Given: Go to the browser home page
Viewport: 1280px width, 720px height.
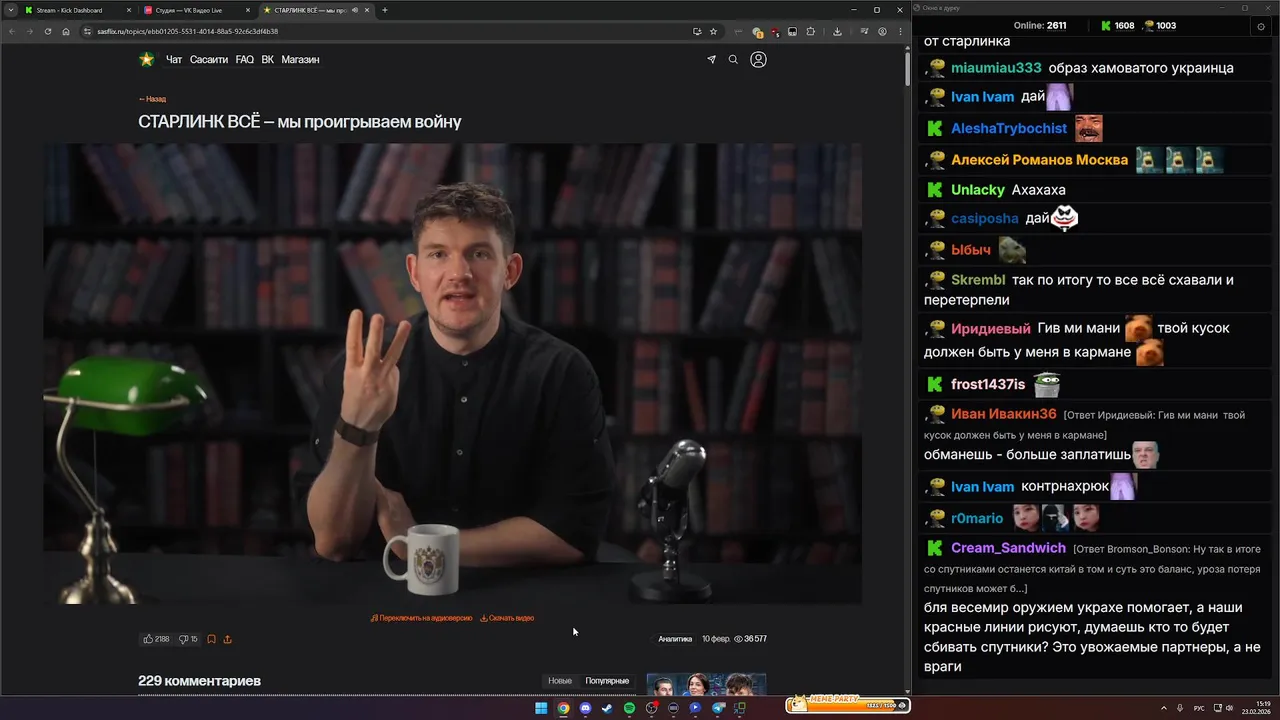Looking at the screenshot, I should point(66,31).
